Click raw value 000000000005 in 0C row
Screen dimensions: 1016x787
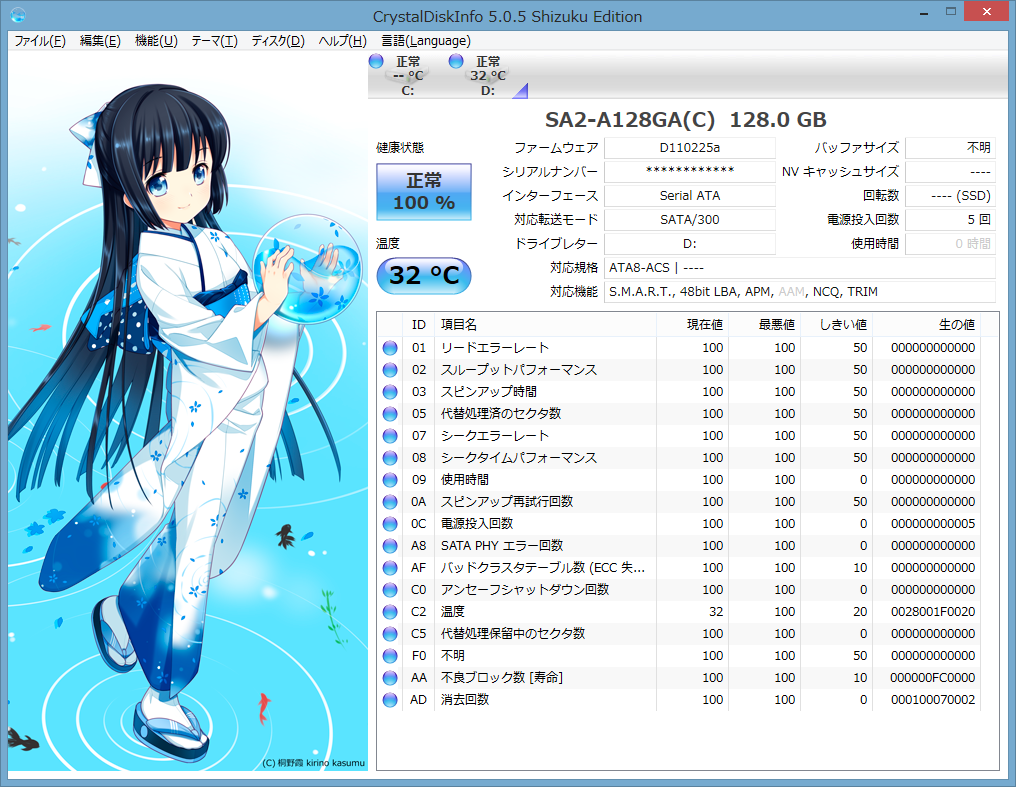point(932,524)
